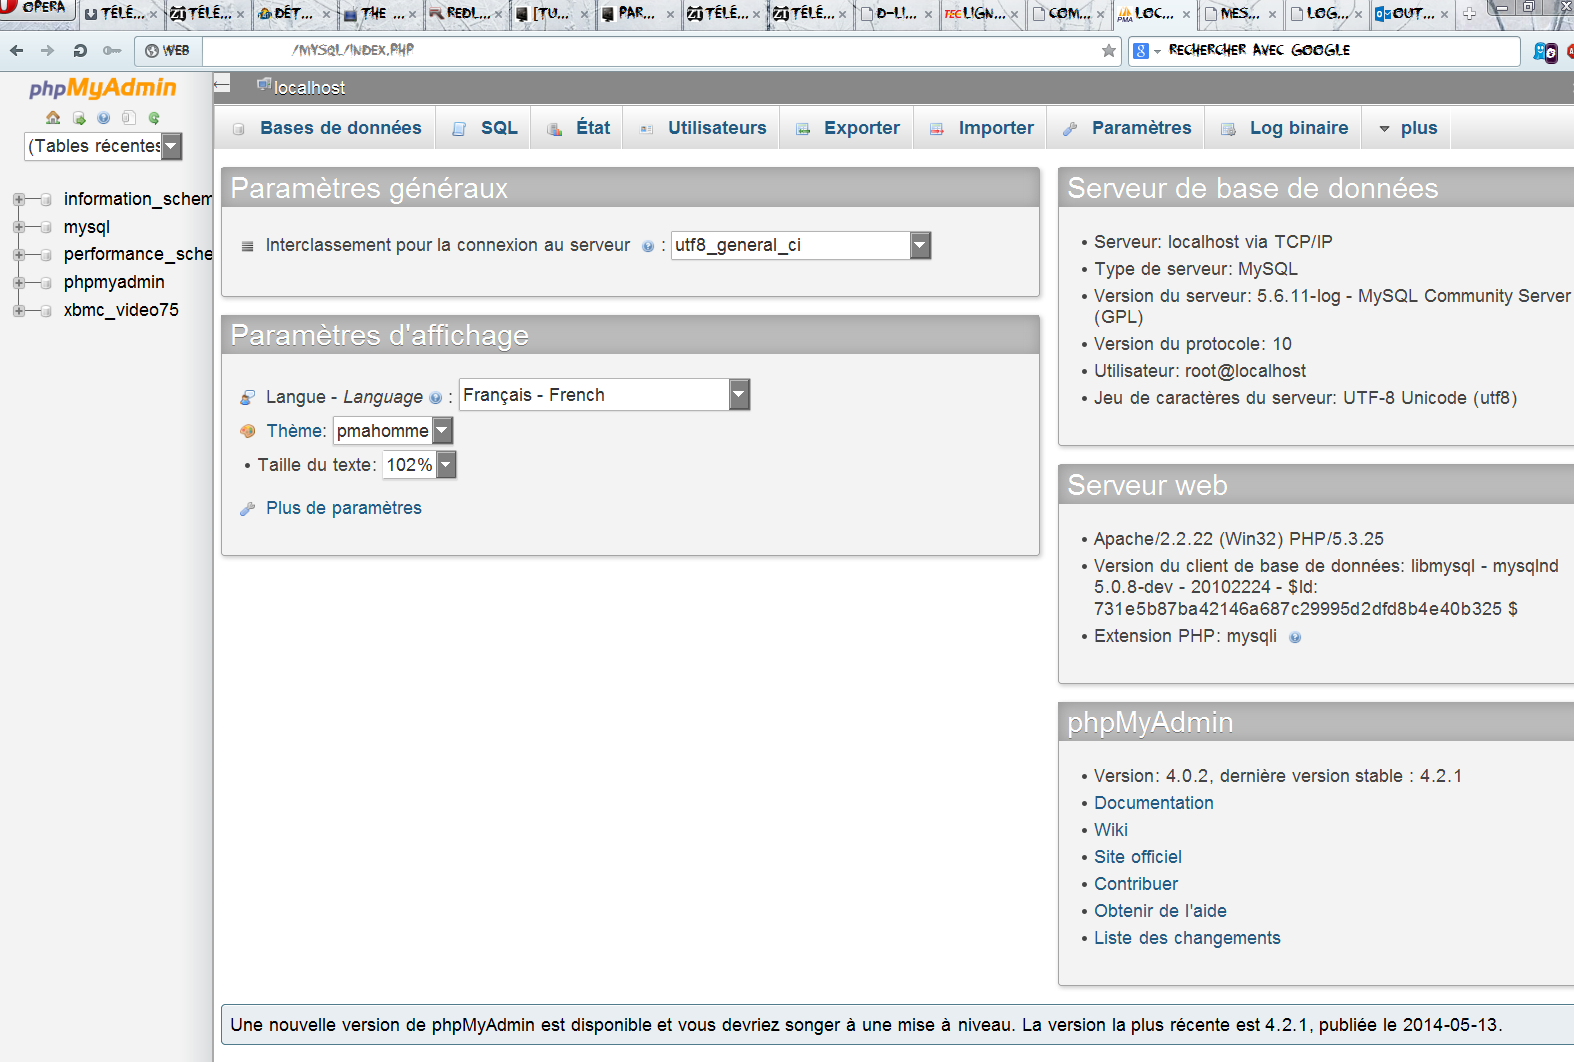Open the help documentation icon in sidebar
This screenshot has width=1574, height=1062.
click(104, 118)
